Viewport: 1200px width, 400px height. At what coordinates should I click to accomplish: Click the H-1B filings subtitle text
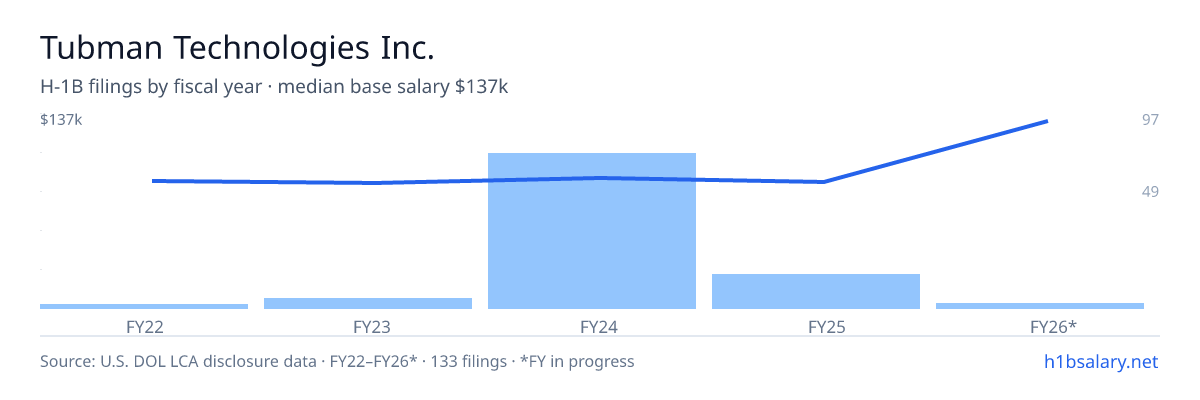274,87
